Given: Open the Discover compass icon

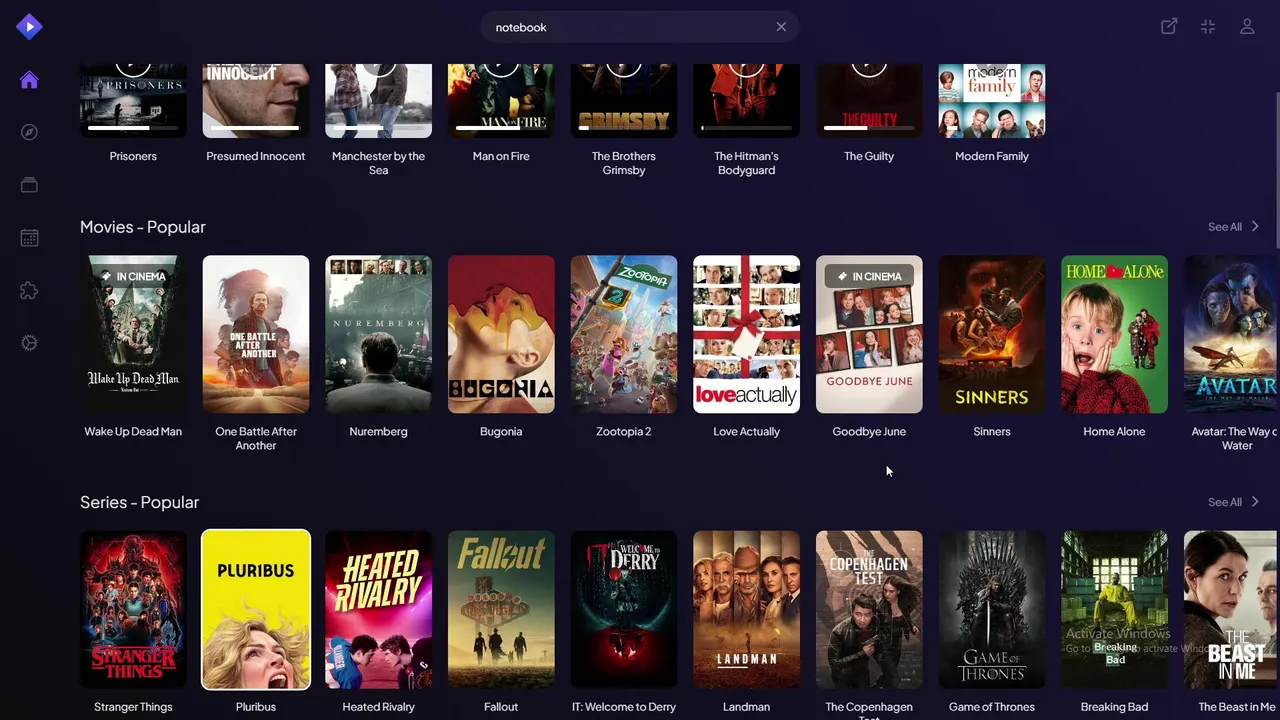Looking at the screenshot, I should tap(29, 132).
